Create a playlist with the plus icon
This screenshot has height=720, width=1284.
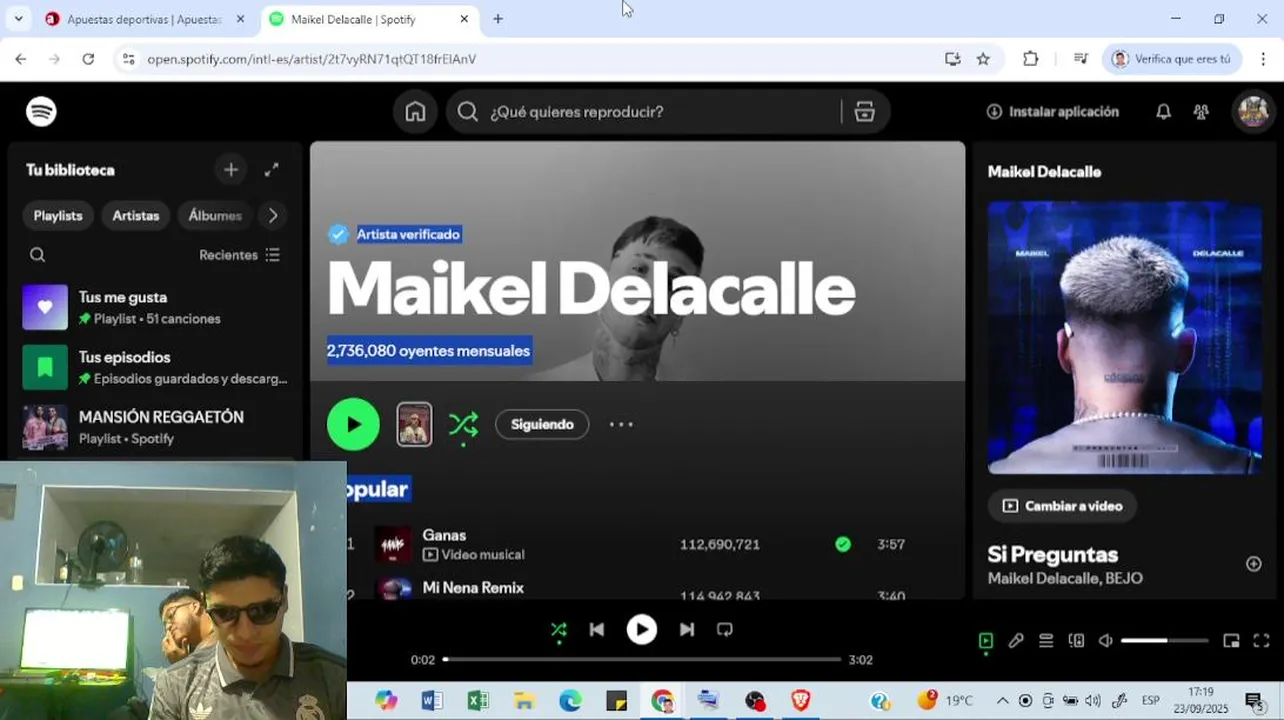click(231, 170)
